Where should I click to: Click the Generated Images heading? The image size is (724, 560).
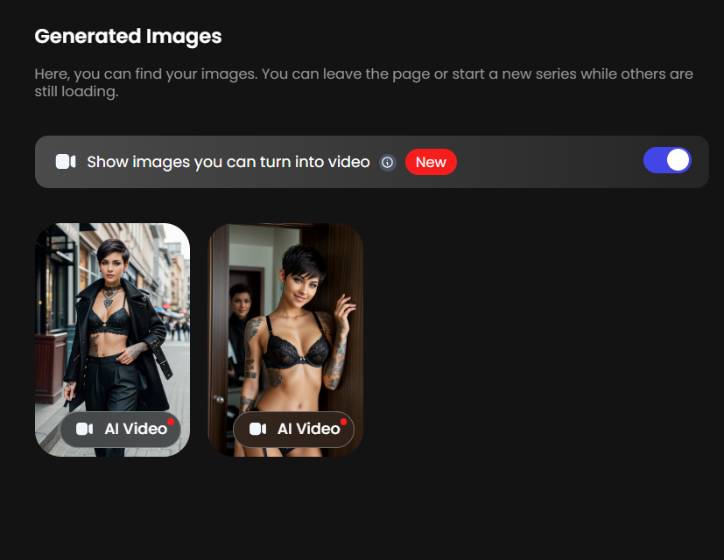(x=128, y=36)
